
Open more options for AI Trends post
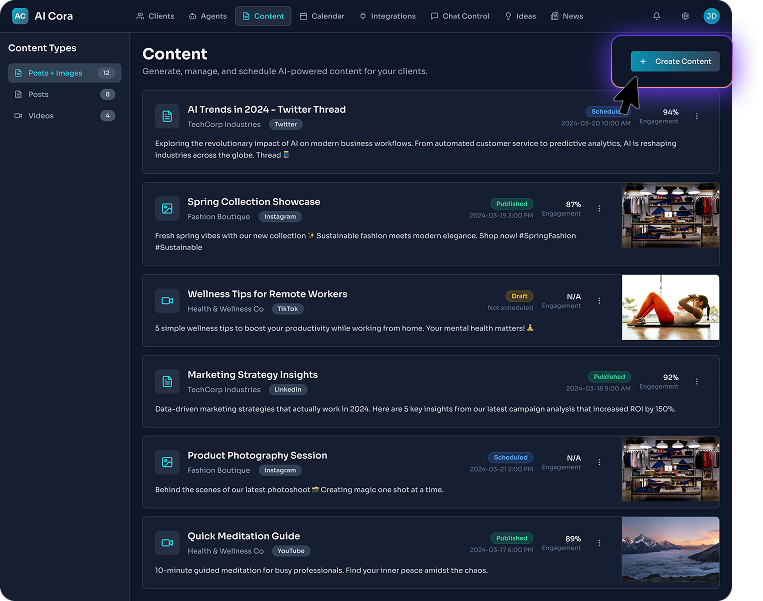click(697, 116)
